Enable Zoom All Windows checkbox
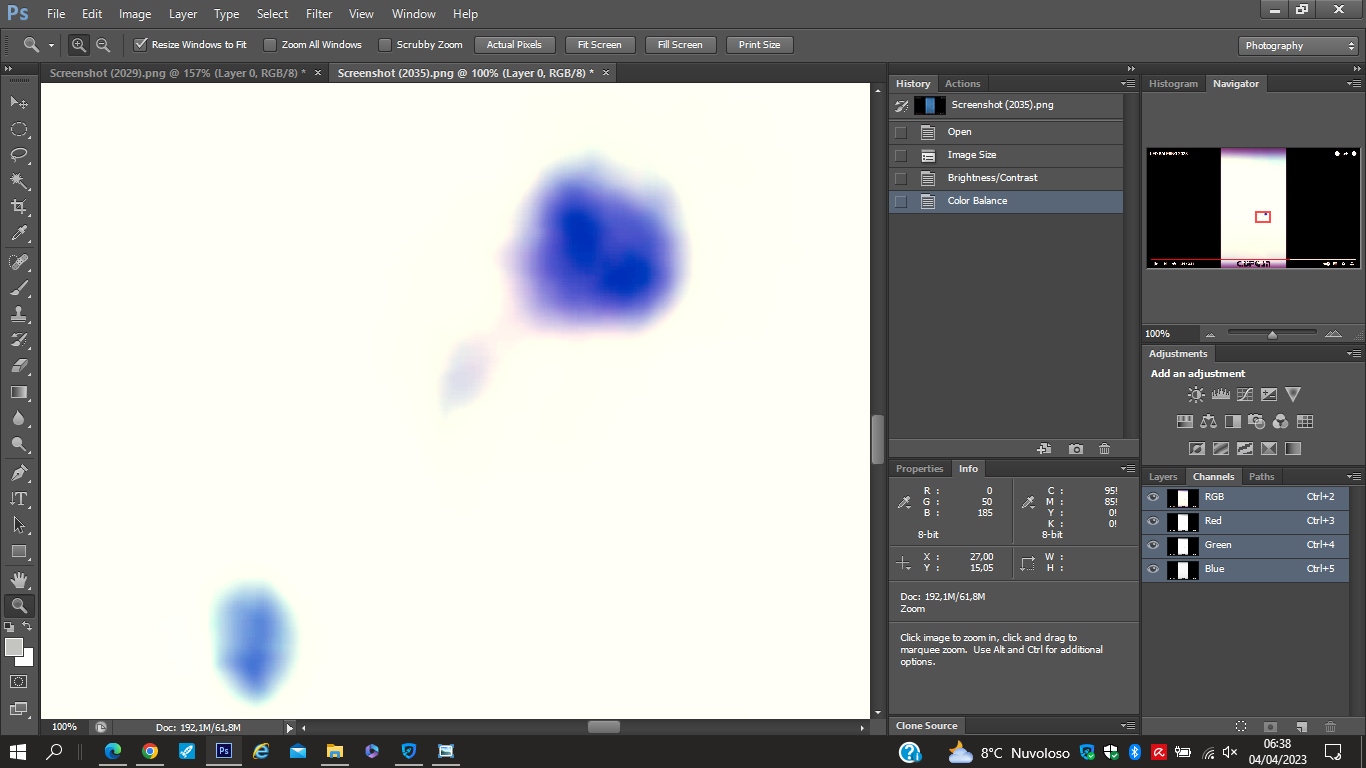 coord(270,45)
